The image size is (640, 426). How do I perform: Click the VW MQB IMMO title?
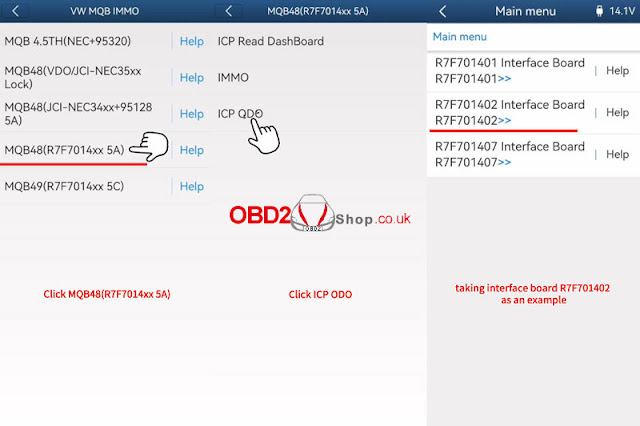[x=104, y=11]
